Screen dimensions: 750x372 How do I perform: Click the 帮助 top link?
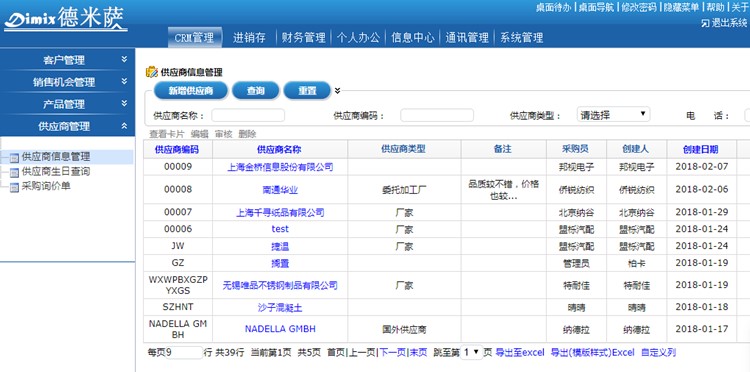(x=716, y=7)
